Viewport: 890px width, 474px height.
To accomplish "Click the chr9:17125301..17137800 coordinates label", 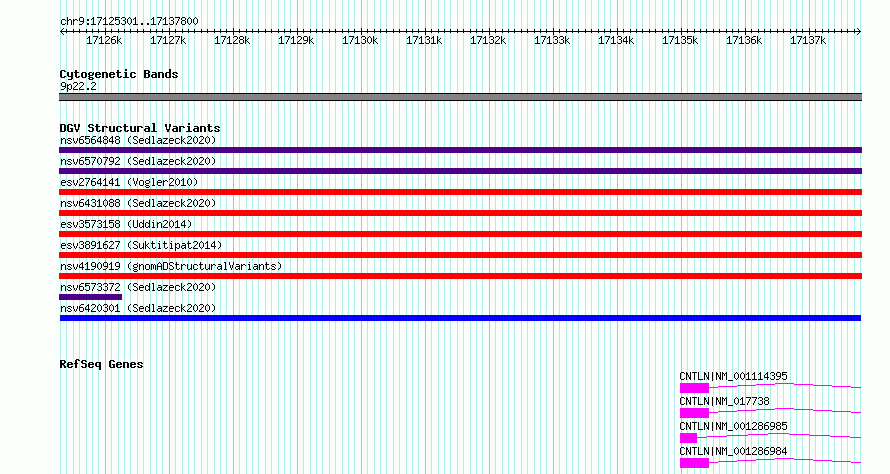I will point(129,21).
